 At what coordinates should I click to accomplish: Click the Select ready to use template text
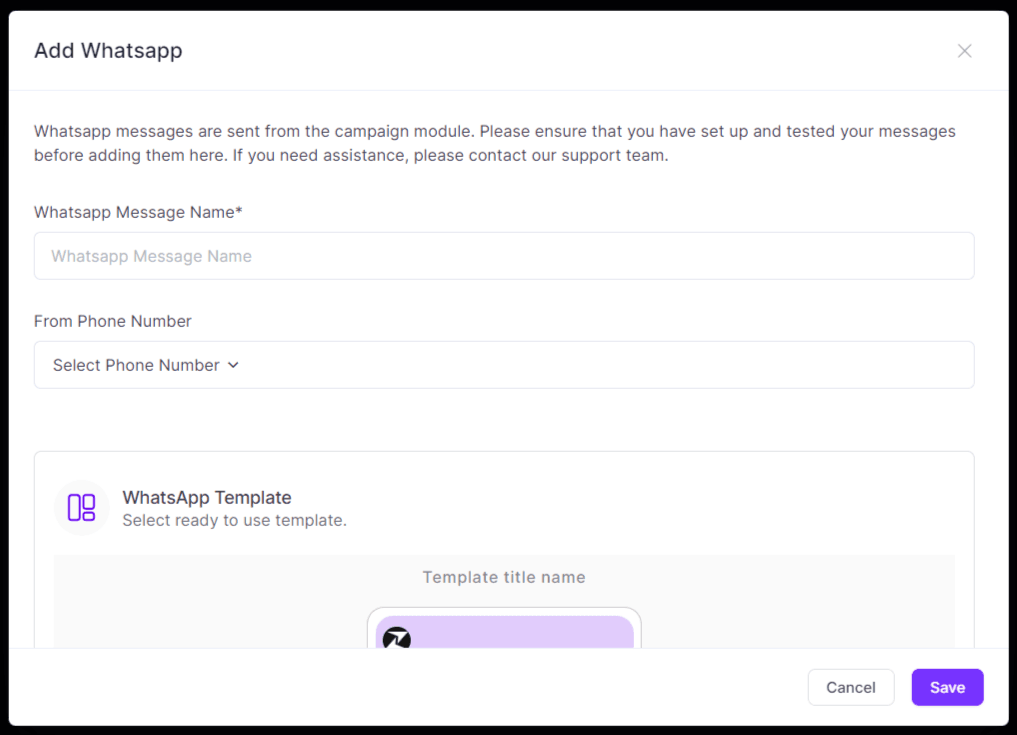tap(234, 521)
